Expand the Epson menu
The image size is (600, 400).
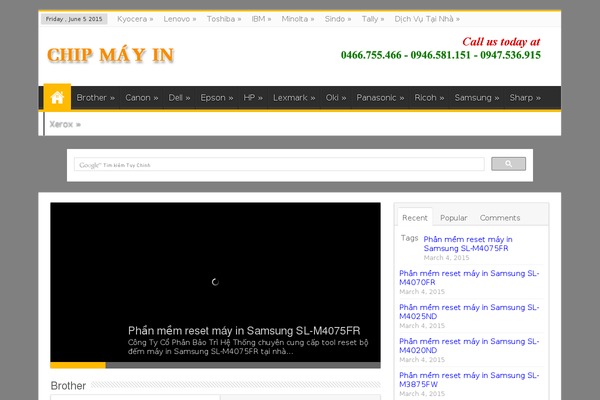pyautogui.click(x=217, y=98)
